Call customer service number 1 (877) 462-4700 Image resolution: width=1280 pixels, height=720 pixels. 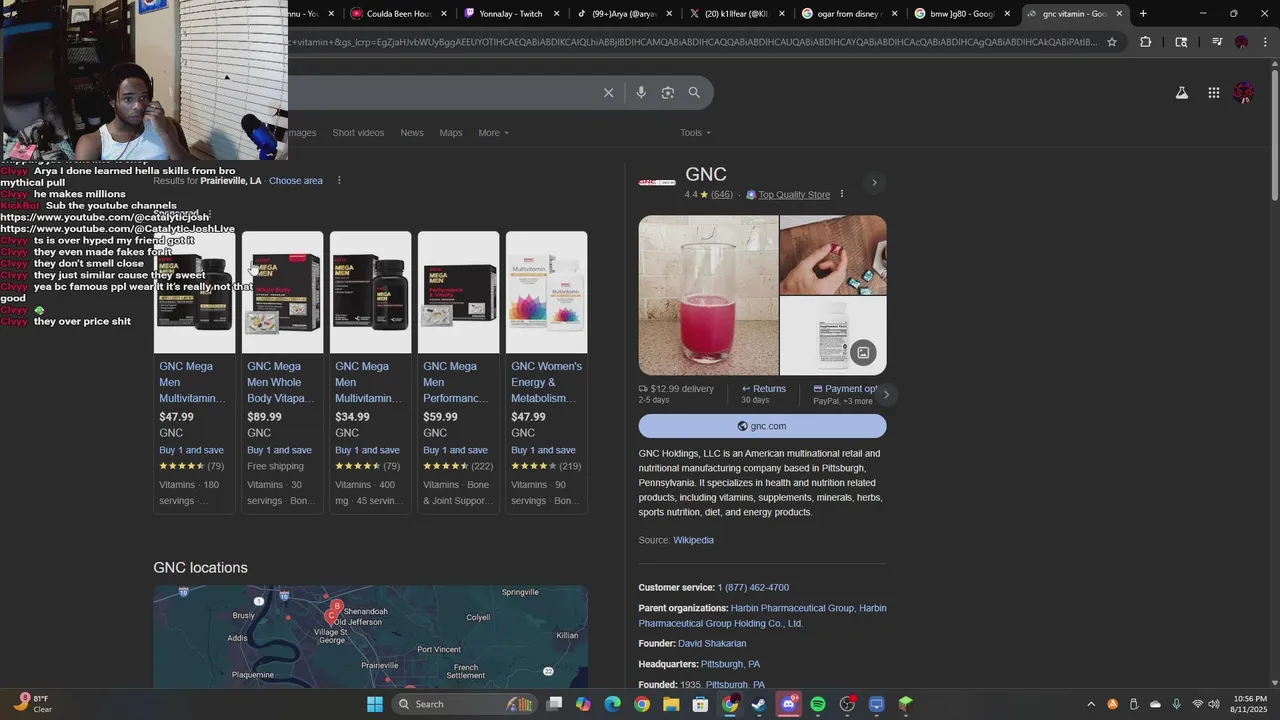click(x=753, y=588)
